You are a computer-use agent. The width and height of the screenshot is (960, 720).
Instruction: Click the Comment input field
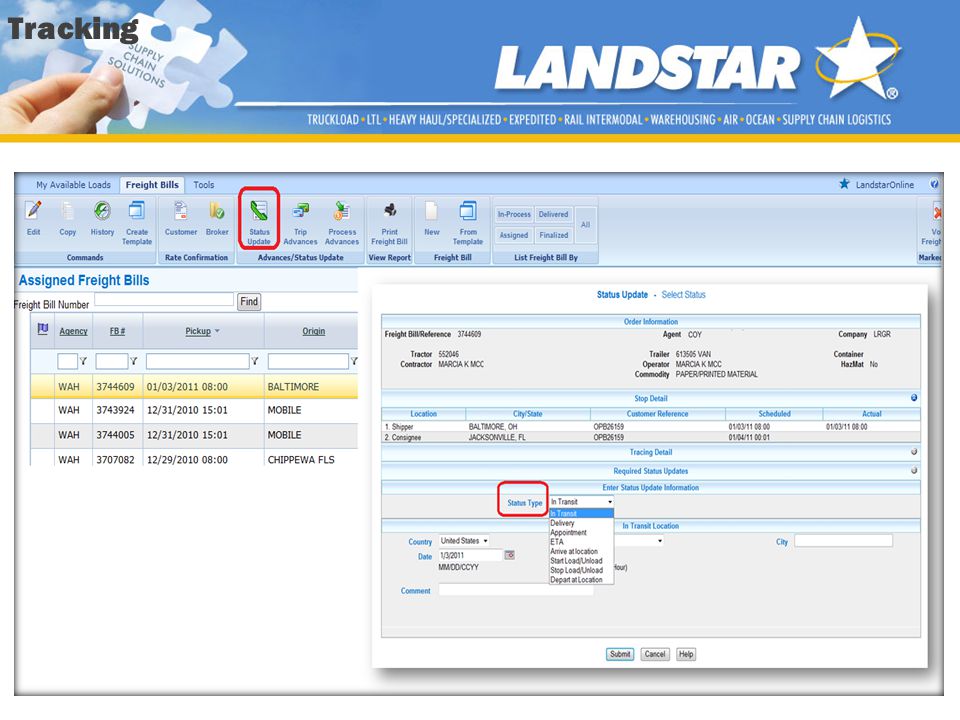click(x=516, y=590)
